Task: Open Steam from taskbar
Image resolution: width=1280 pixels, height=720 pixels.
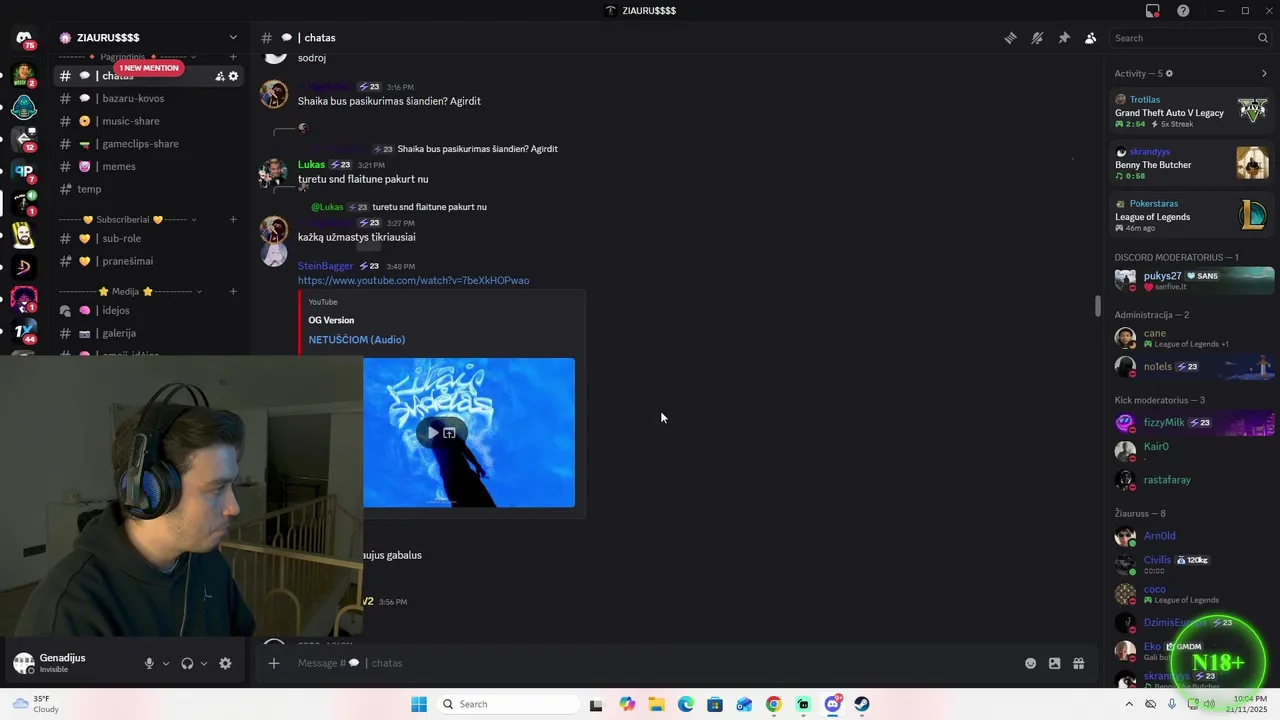Action: click(862, 704)
